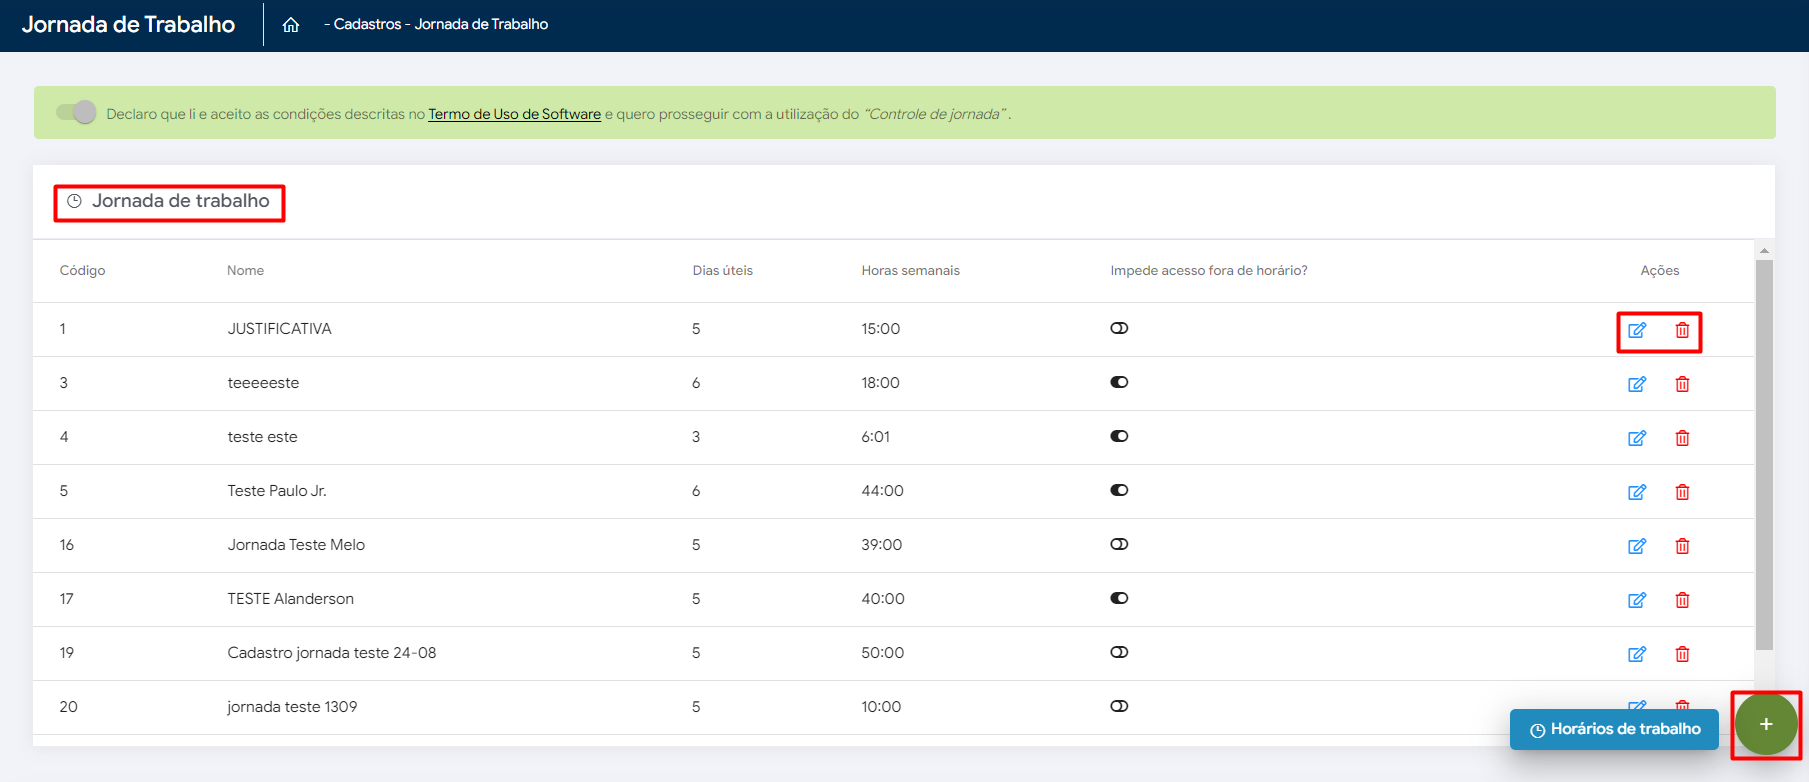Open the Termo de Uso de Software link

514,114
